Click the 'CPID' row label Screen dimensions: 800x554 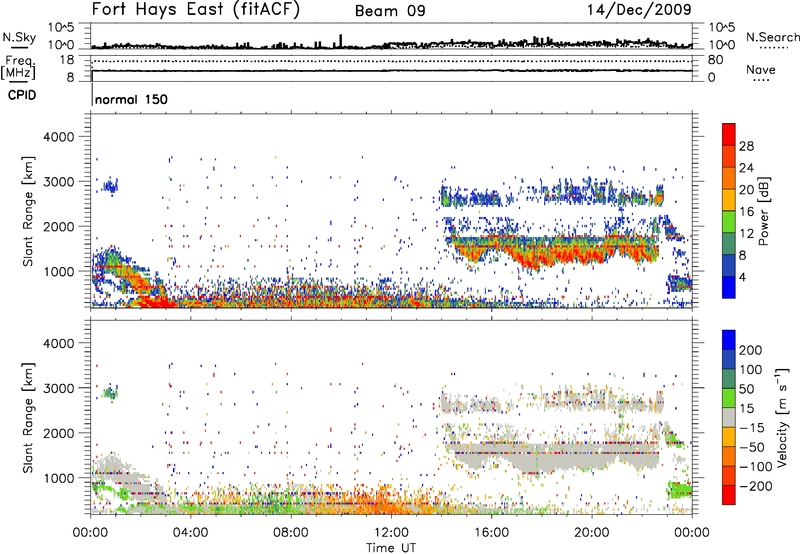(22, 95)
